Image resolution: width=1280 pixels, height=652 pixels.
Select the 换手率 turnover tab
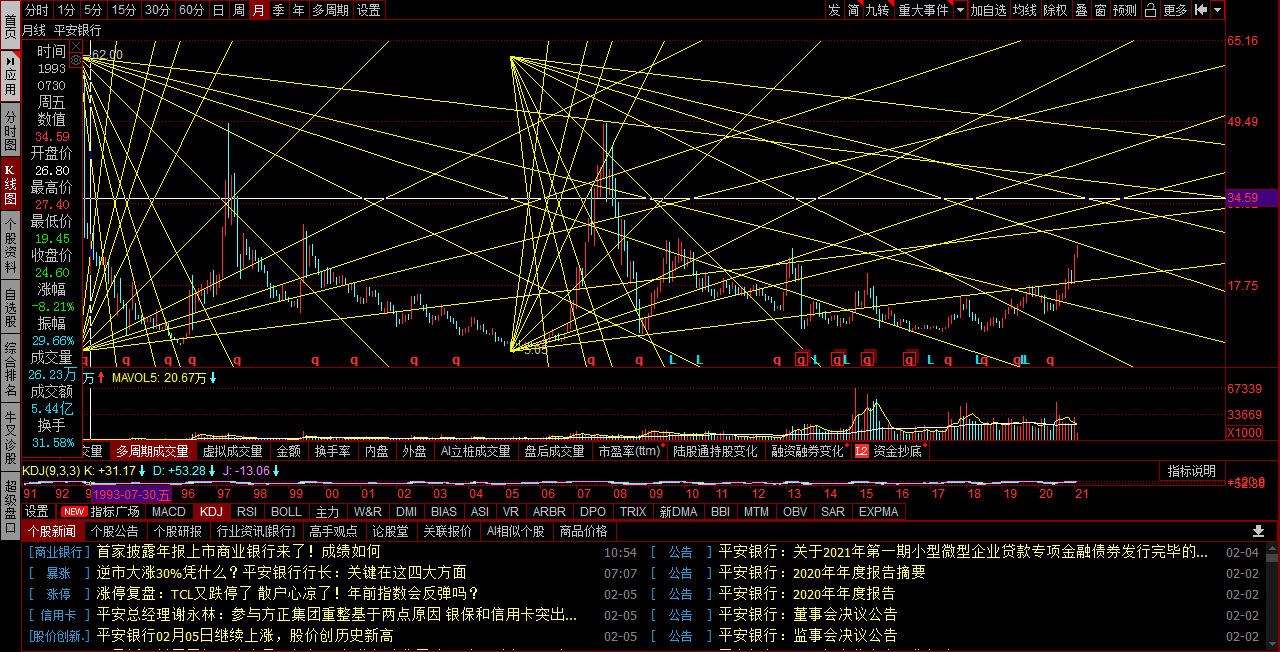(333, 451)
